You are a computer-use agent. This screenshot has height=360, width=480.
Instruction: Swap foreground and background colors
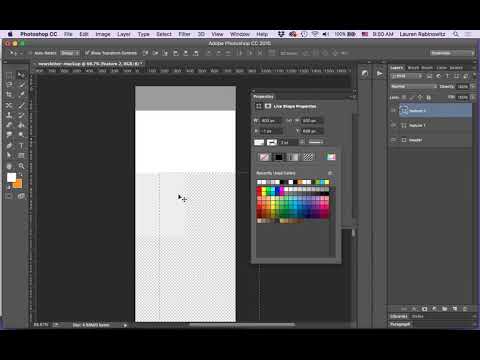click(x=21, y=174)
